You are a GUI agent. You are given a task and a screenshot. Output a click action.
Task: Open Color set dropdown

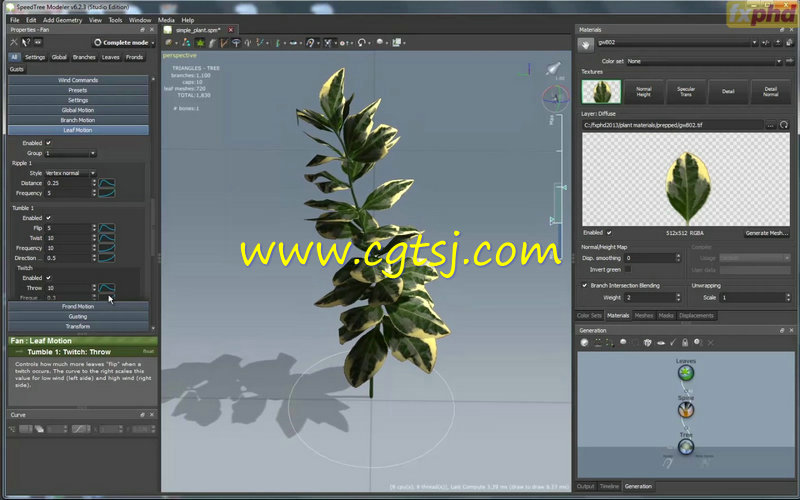tap(704, 61)
